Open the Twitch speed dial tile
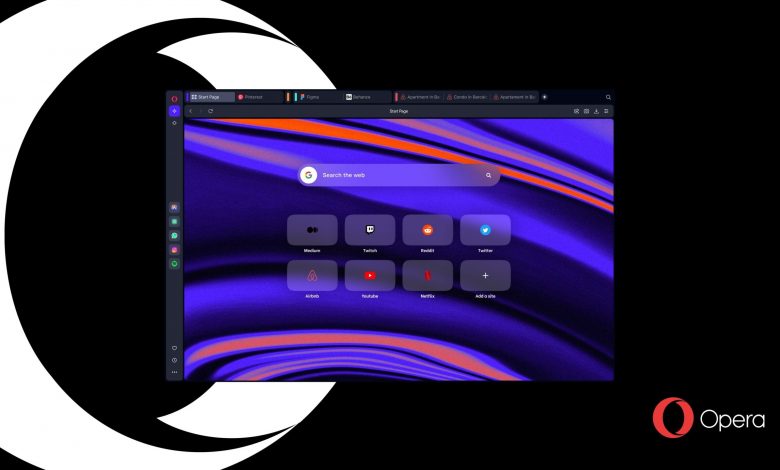This screenshot has height=470, width=780. point(370,230)
